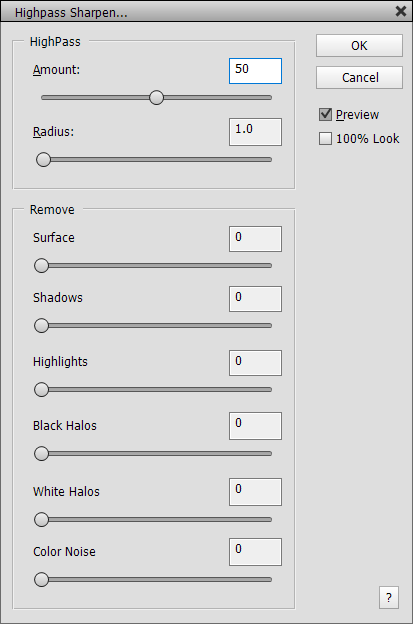This screenshot has width=413, height=624.
Task: Click the Amount slider handle
Action: pos(156,98)
